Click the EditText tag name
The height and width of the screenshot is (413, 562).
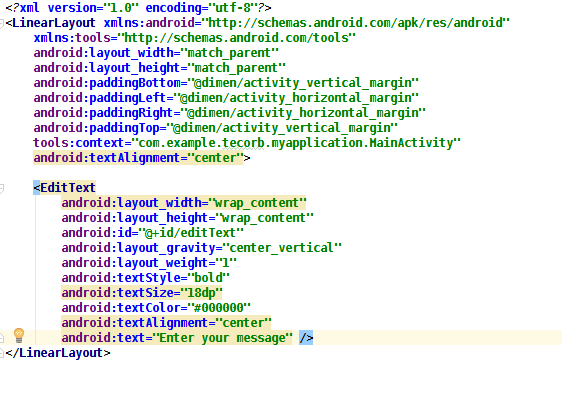tap(68, 188)
